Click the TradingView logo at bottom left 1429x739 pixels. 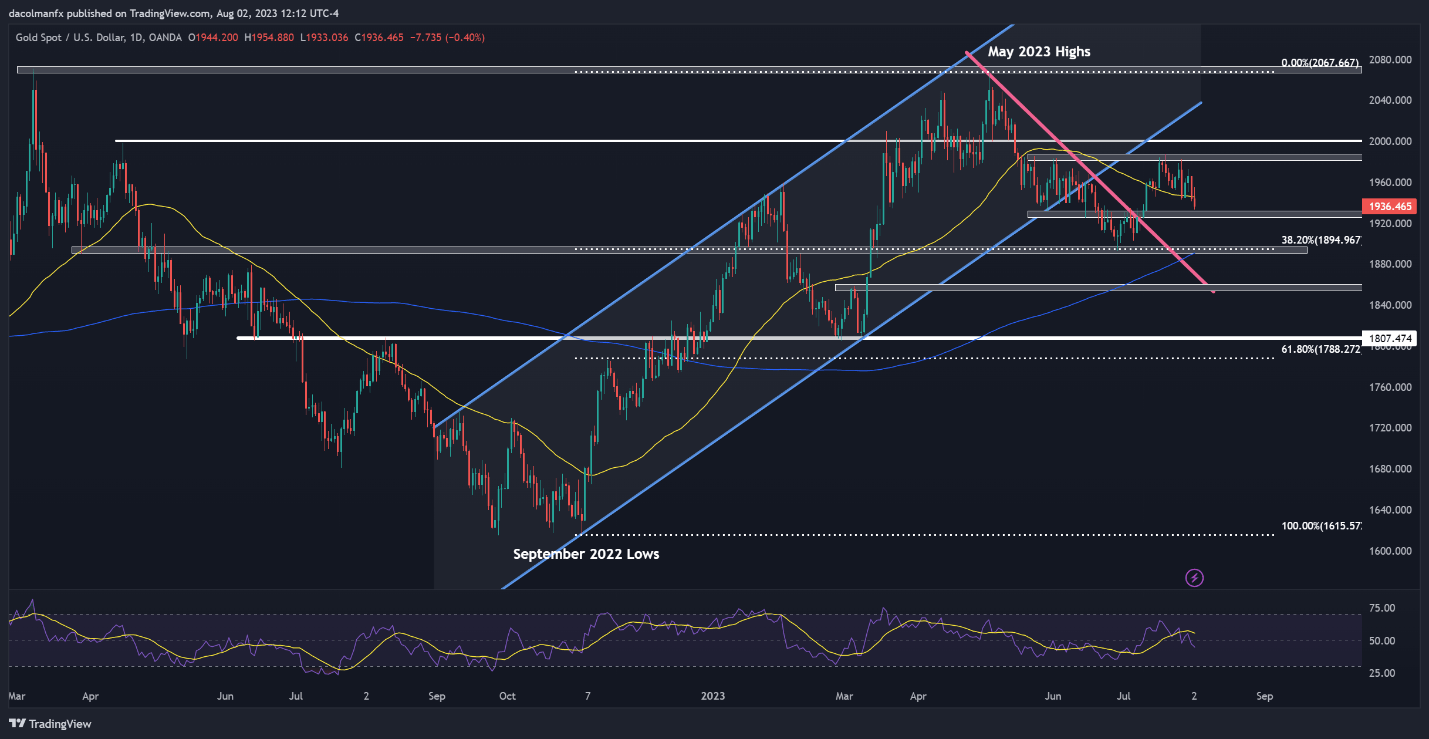point(48,723)
